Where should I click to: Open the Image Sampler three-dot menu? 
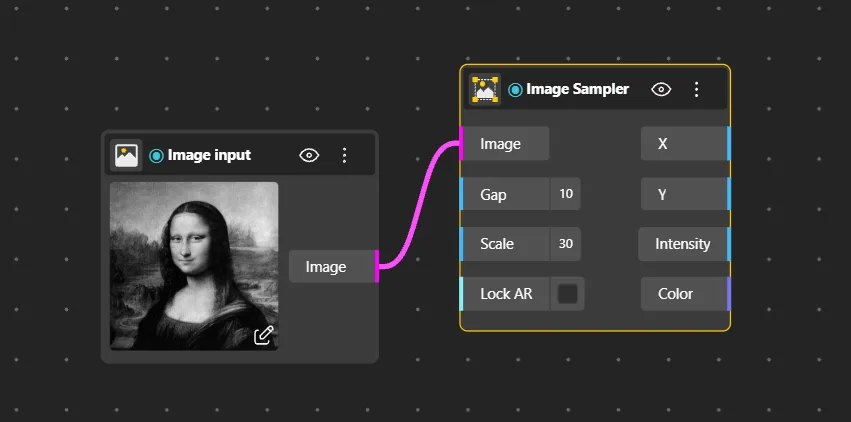coord(696,89)
